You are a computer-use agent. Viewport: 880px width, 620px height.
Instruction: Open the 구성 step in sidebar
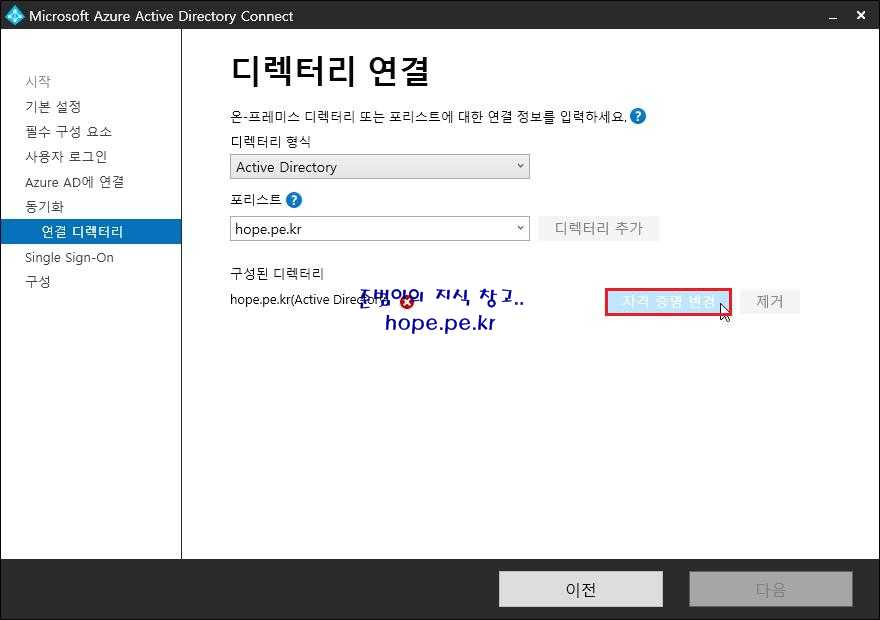tap(38, 282)
